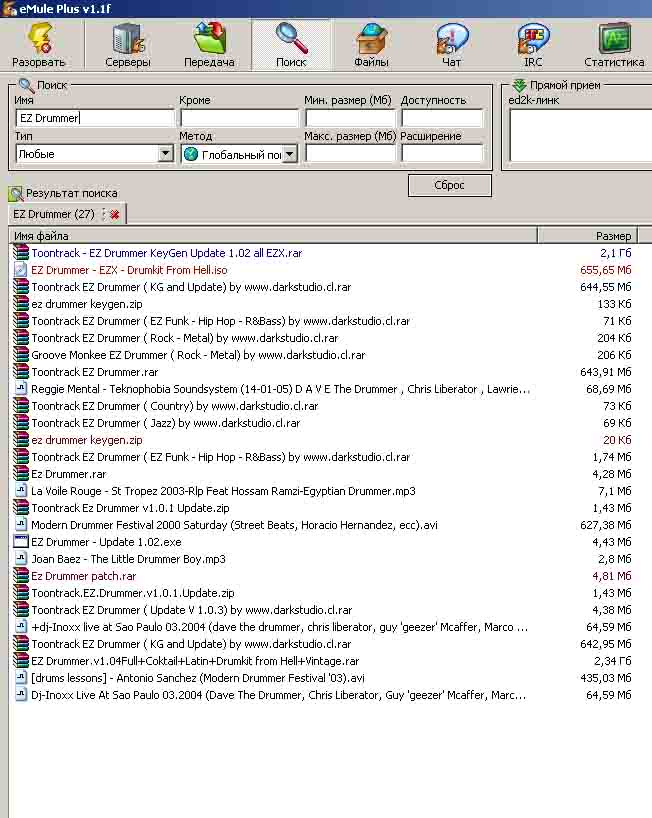
Task: Click the Расширение extension field
Action: 442,153
